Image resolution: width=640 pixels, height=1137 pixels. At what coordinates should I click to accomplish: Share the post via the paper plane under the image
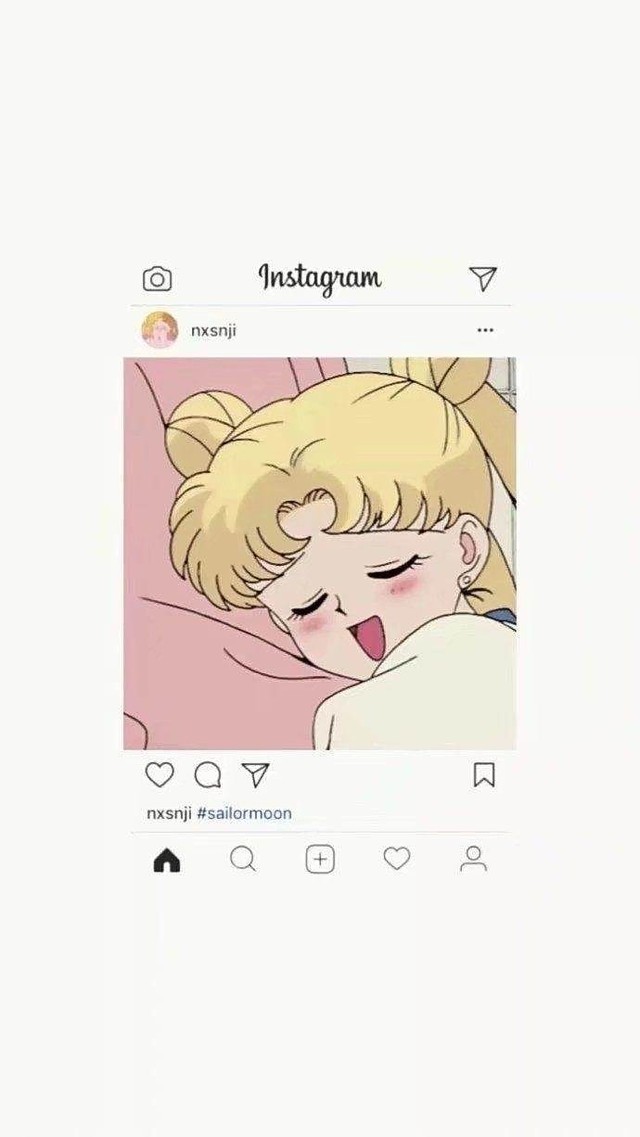coord(255,774)
